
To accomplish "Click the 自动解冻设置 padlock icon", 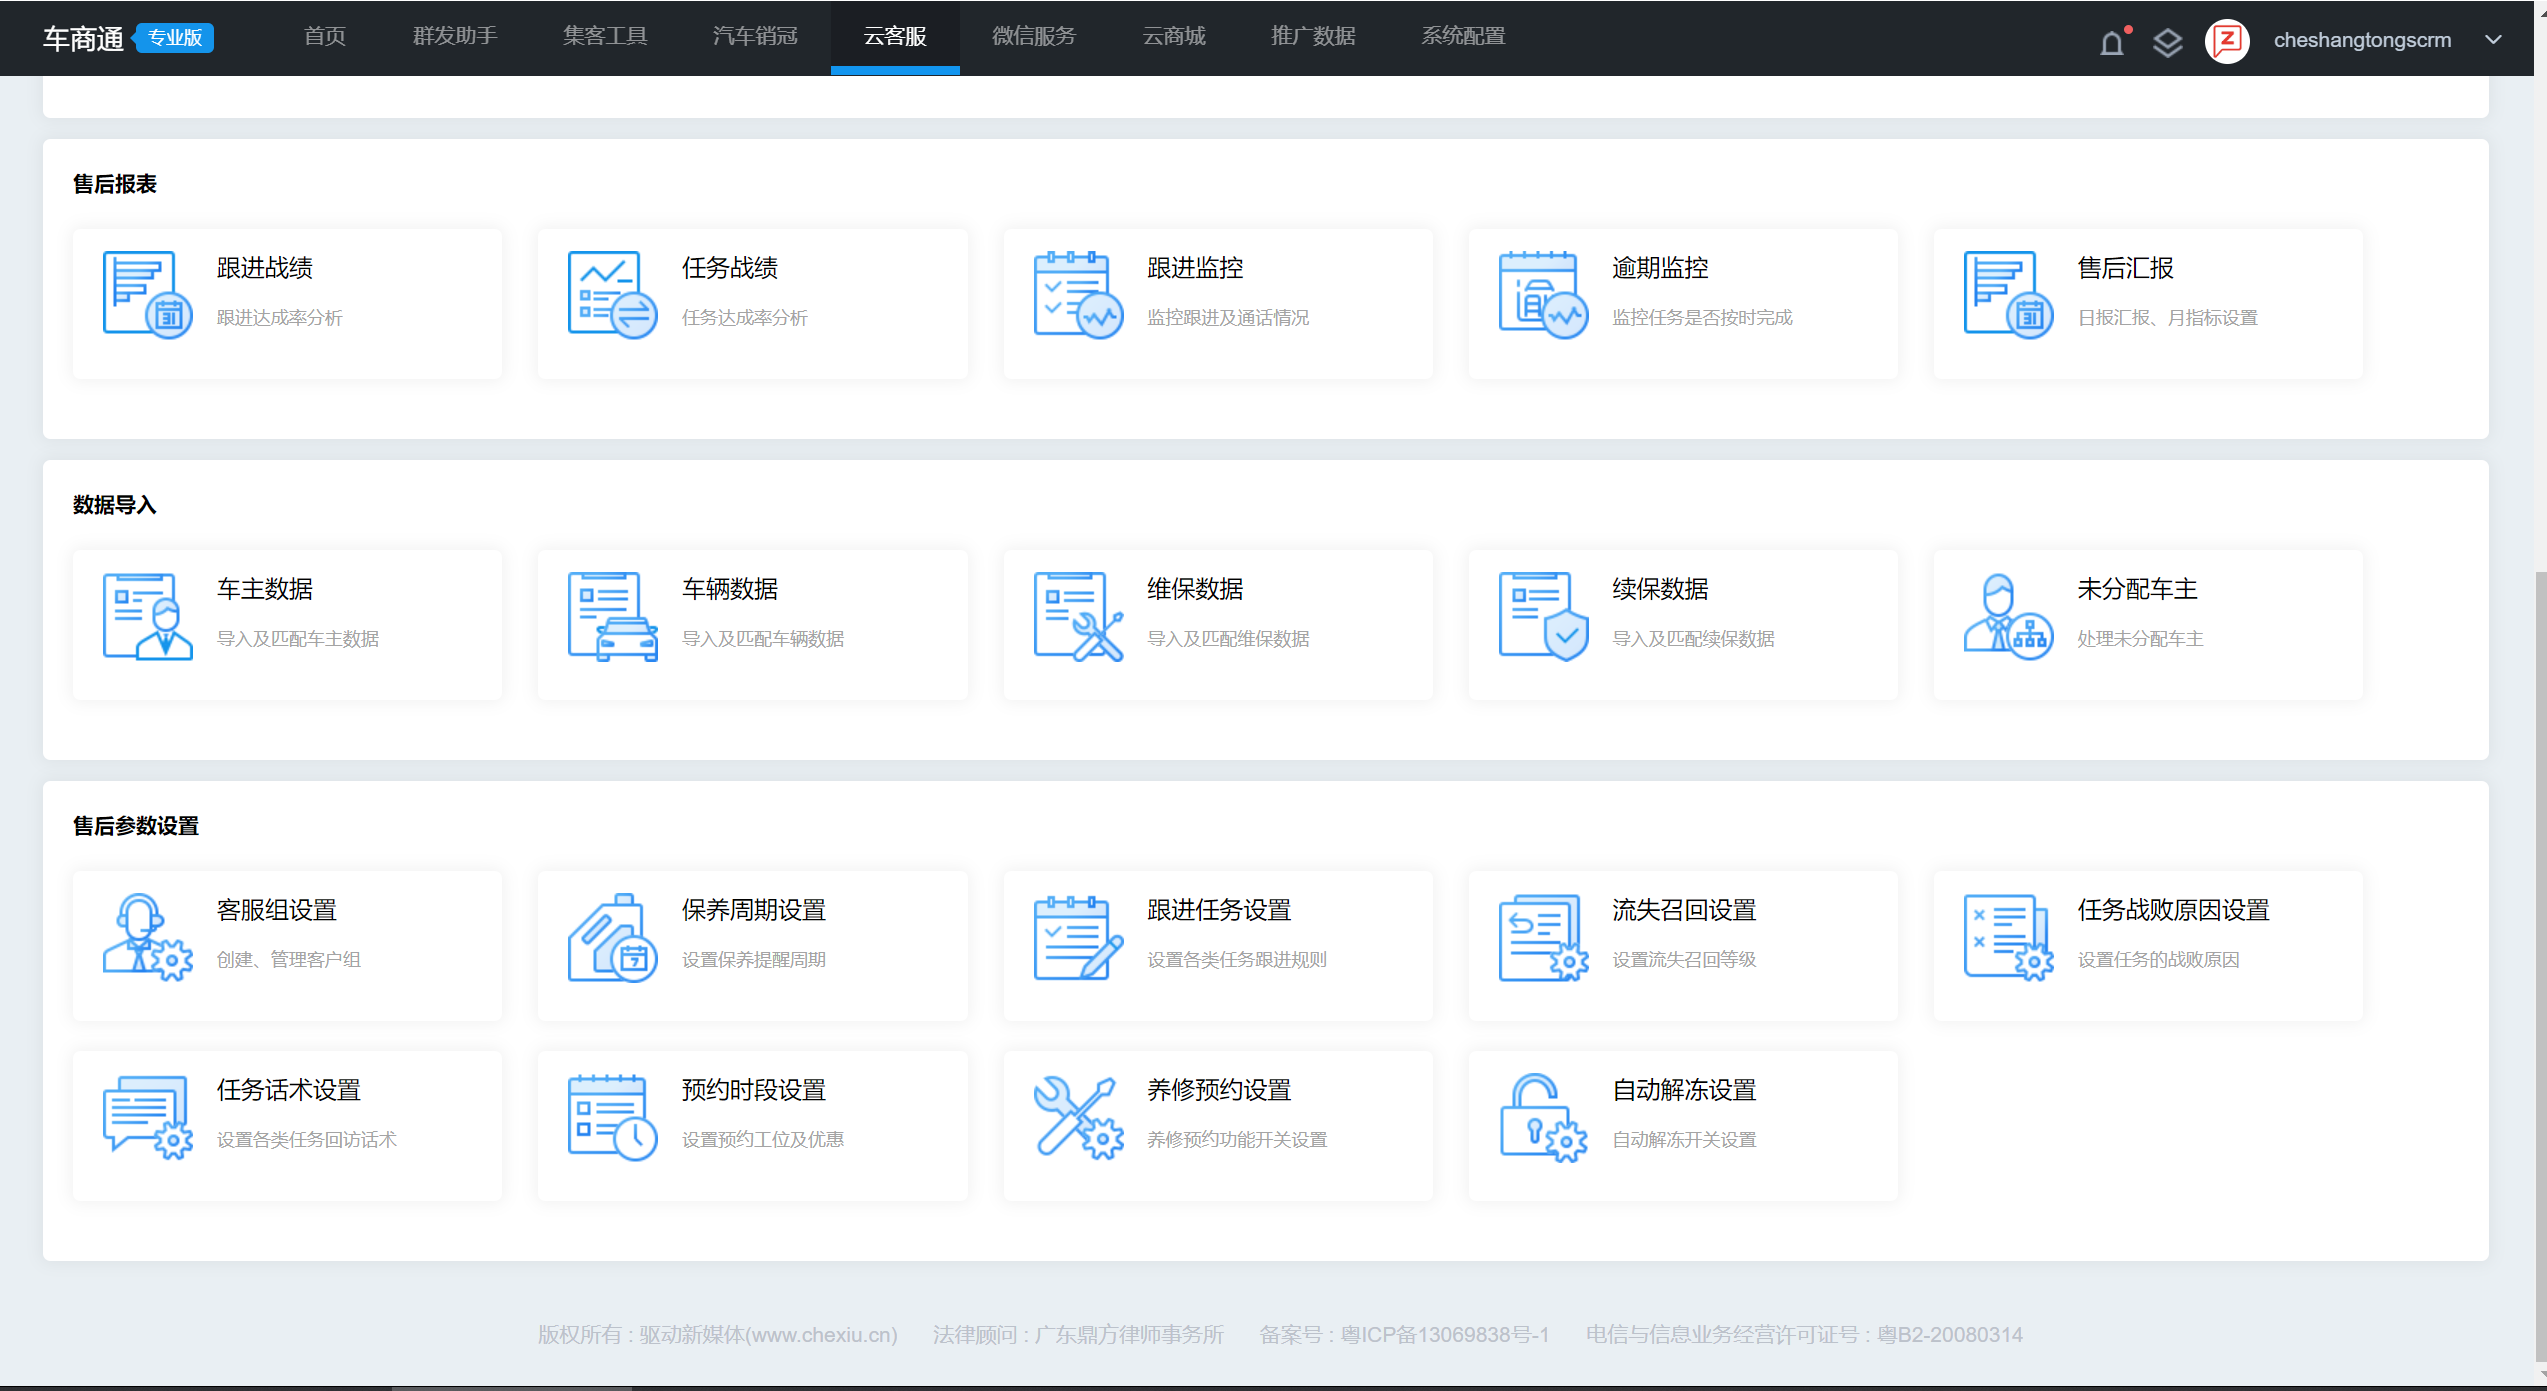I will pyautogui.click(x=1542, y=1117).
